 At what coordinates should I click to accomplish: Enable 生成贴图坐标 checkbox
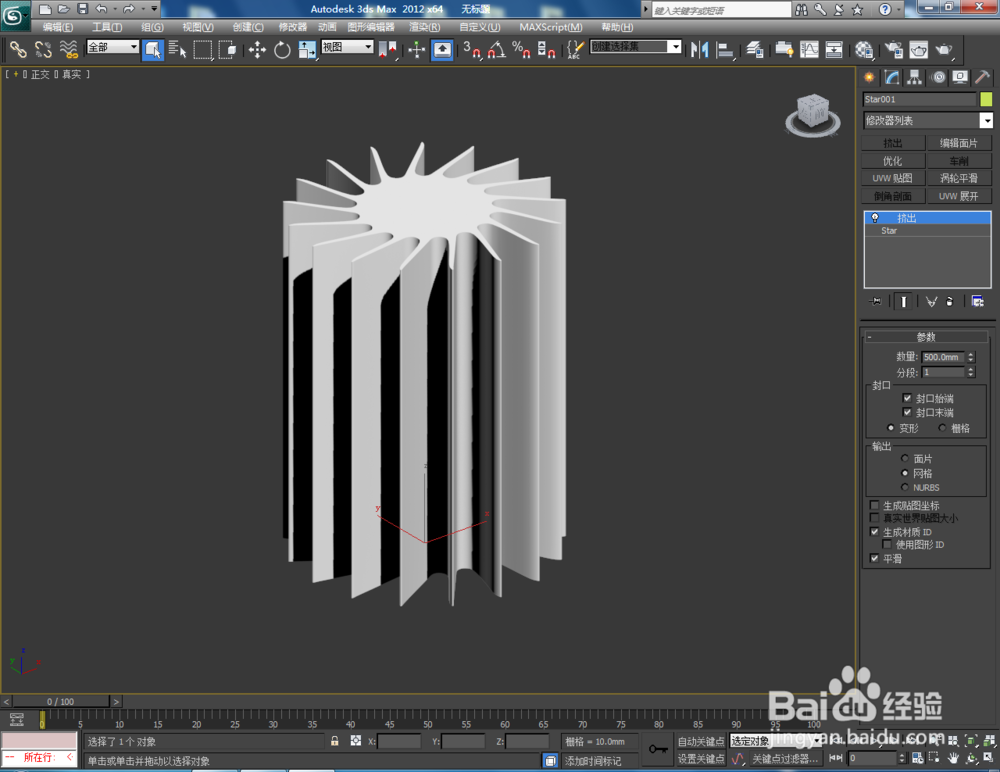point(874,505)
